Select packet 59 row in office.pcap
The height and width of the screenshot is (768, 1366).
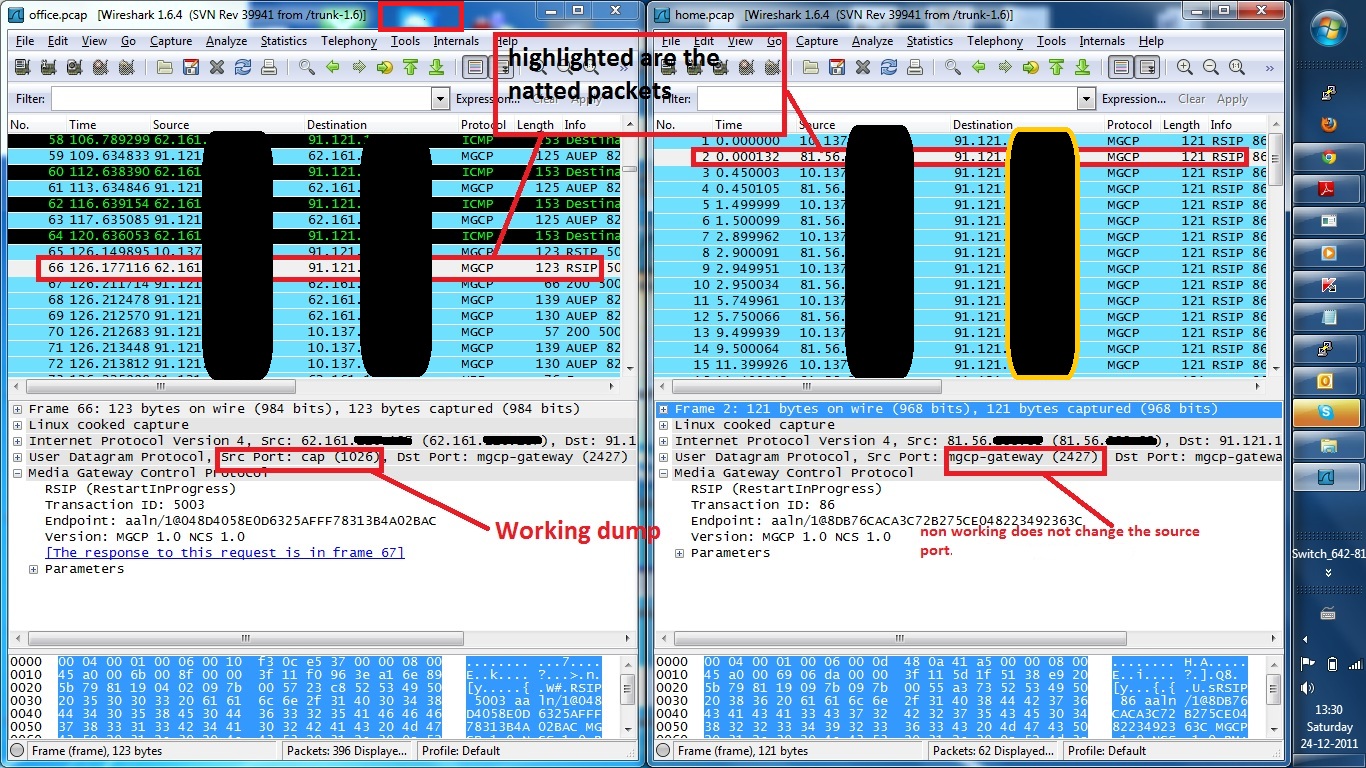(315, 156)
